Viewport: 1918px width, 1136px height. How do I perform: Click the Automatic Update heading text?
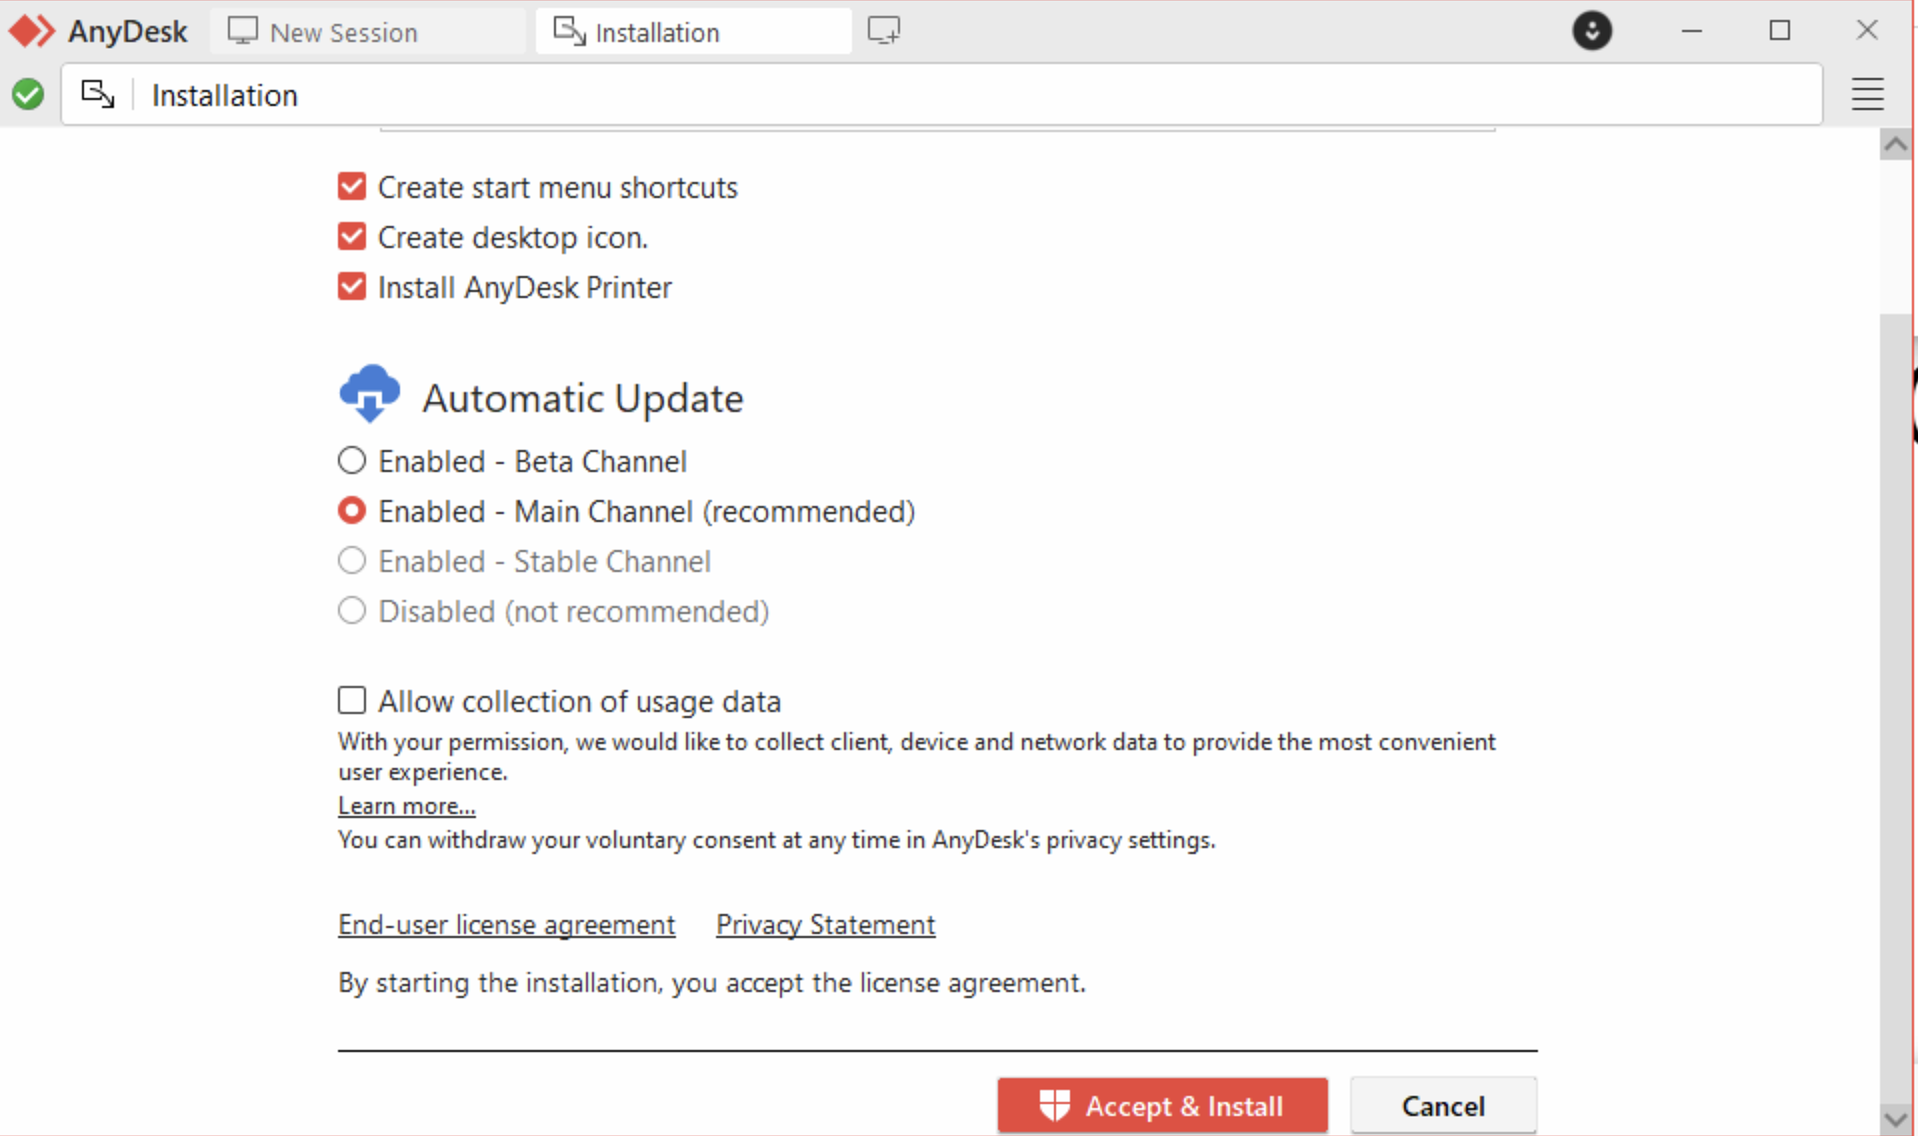pyautogui.click(x=583, y=399)
